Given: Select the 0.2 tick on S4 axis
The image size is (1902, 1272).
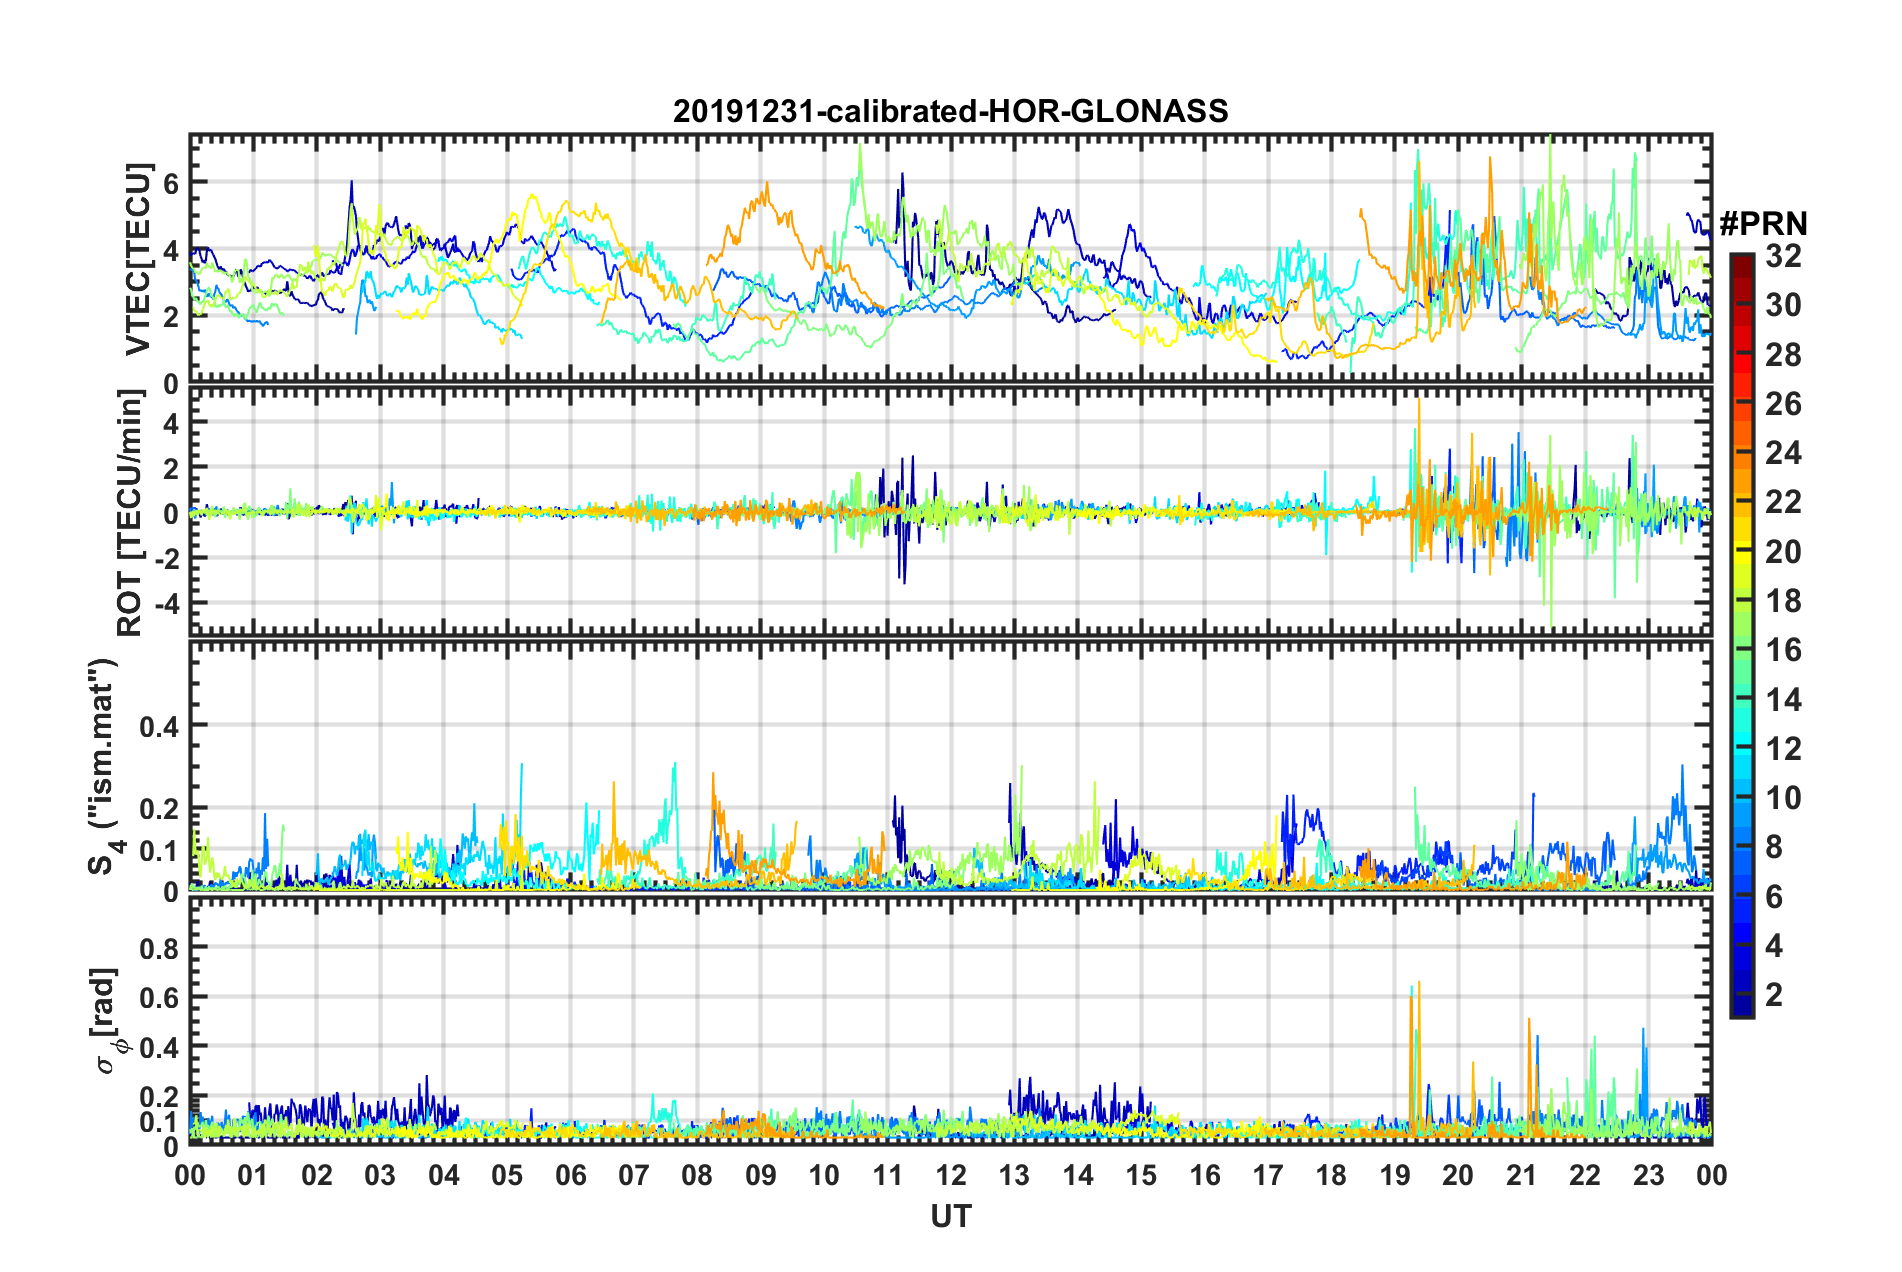Looking at the screenshot, I should tap(160, 808).
